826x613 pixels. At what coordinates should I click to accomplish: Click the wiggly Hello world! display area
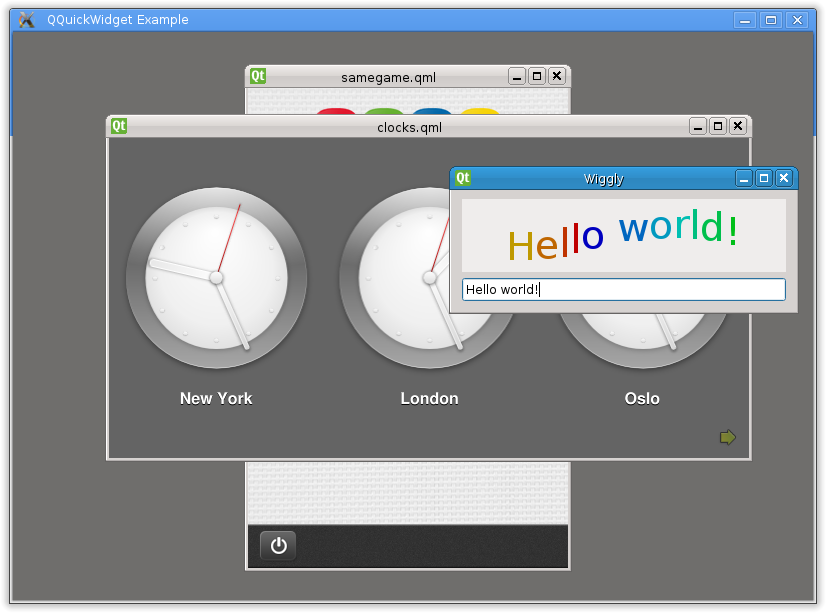tap(624, 235)
